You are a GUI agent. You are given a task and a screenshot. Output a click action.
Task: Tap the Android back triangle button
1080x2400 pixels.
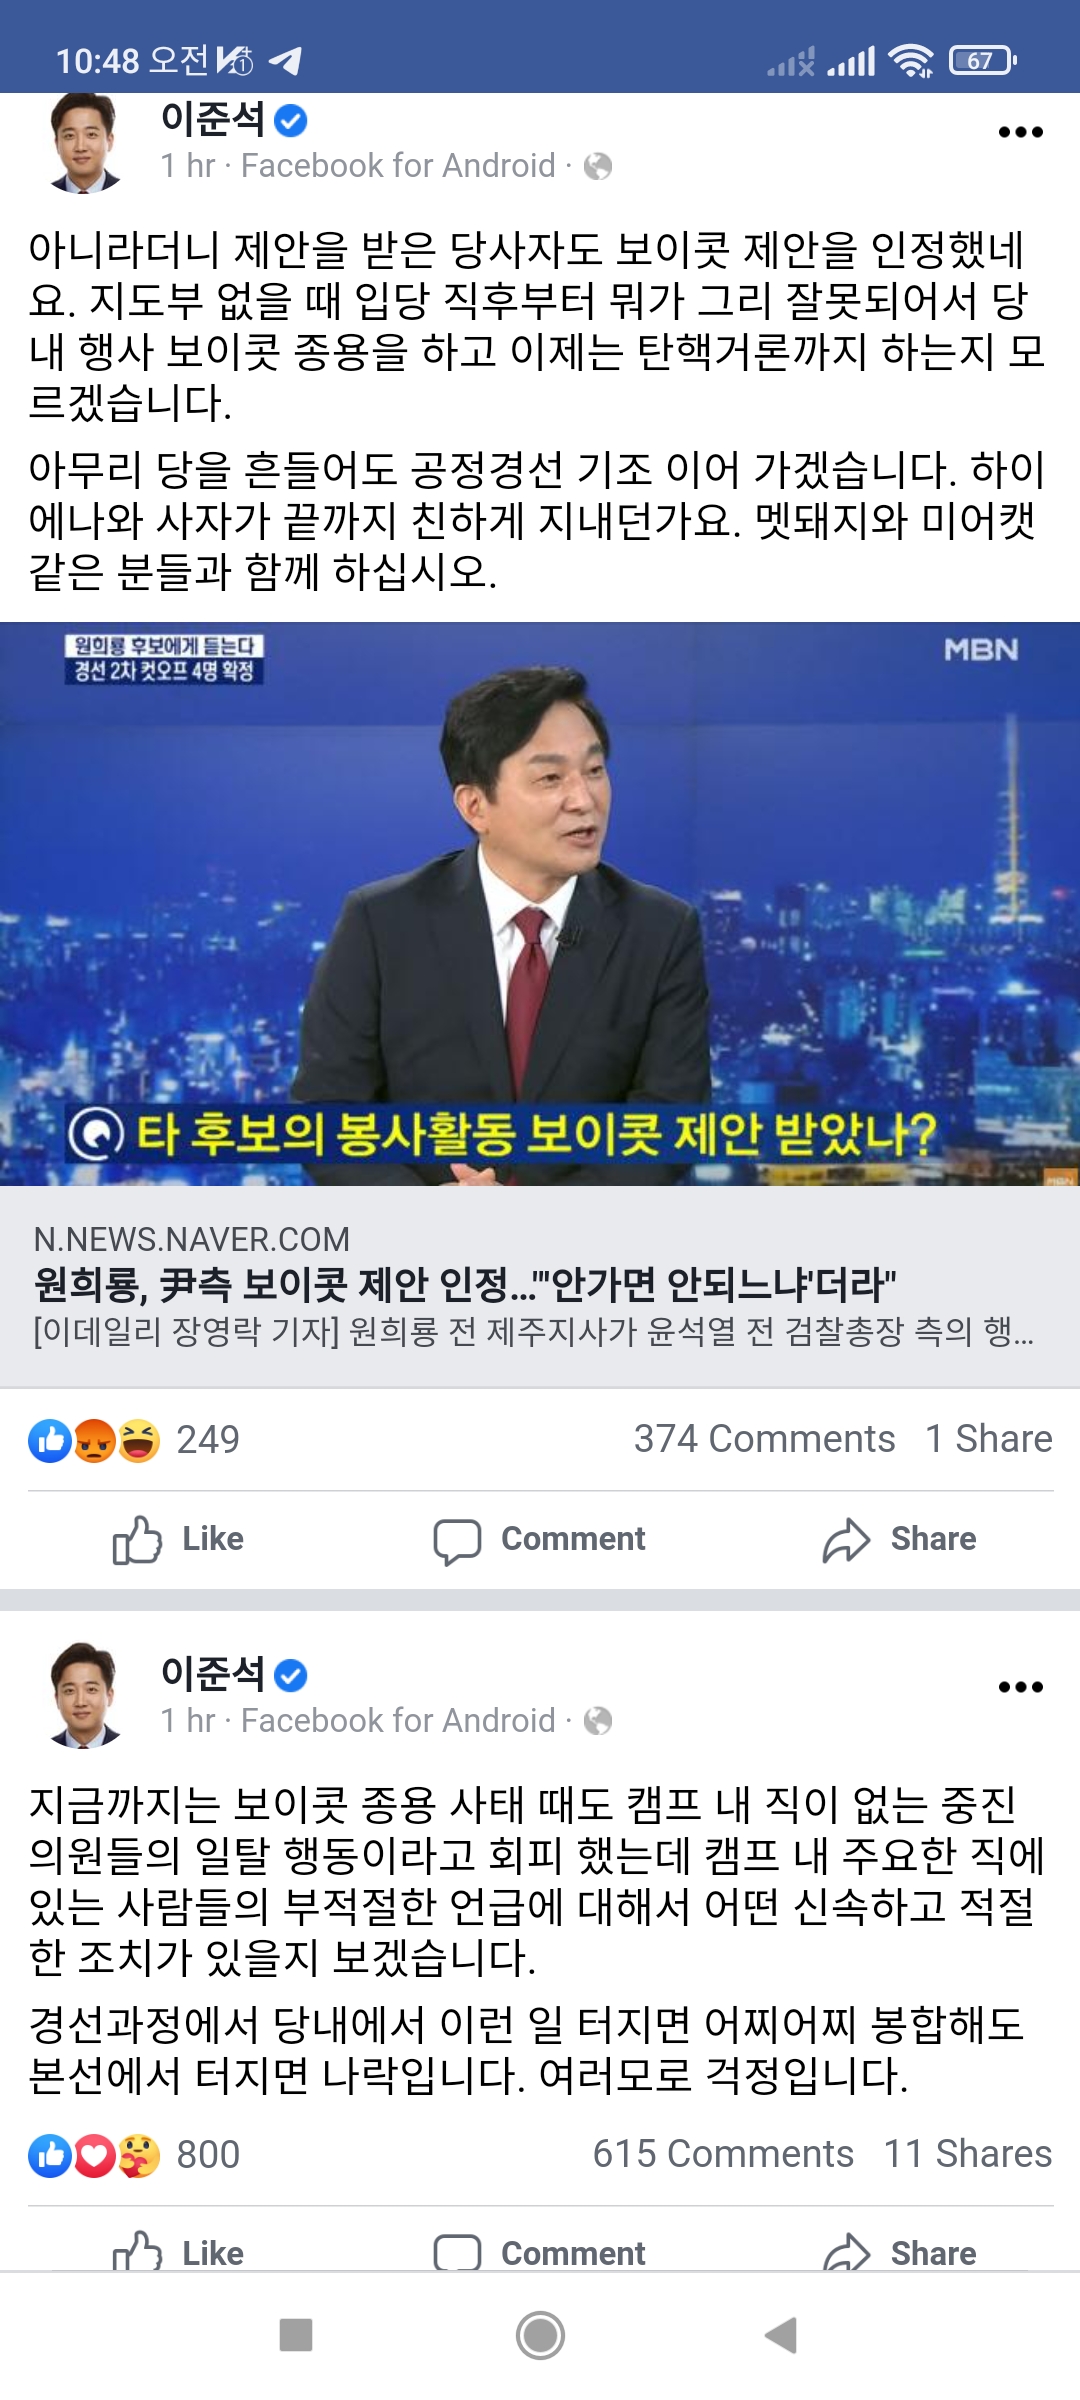tap(781, 2336)
